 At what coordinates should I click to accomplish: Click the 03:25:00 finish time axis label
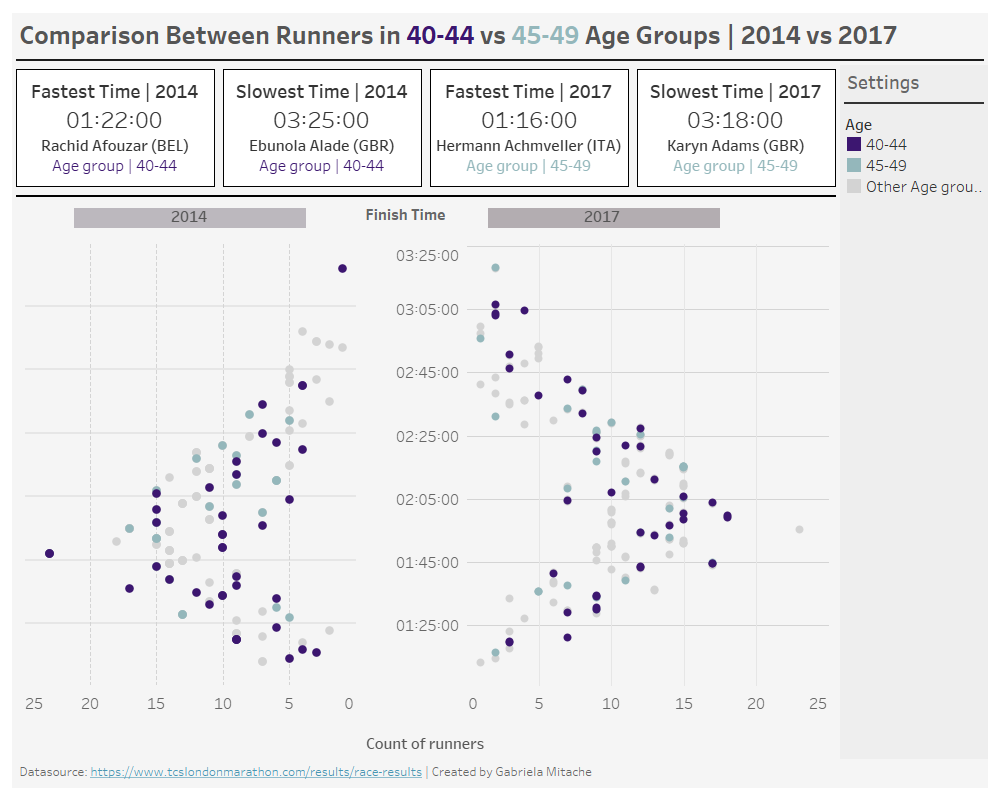(x=427, y=256)
